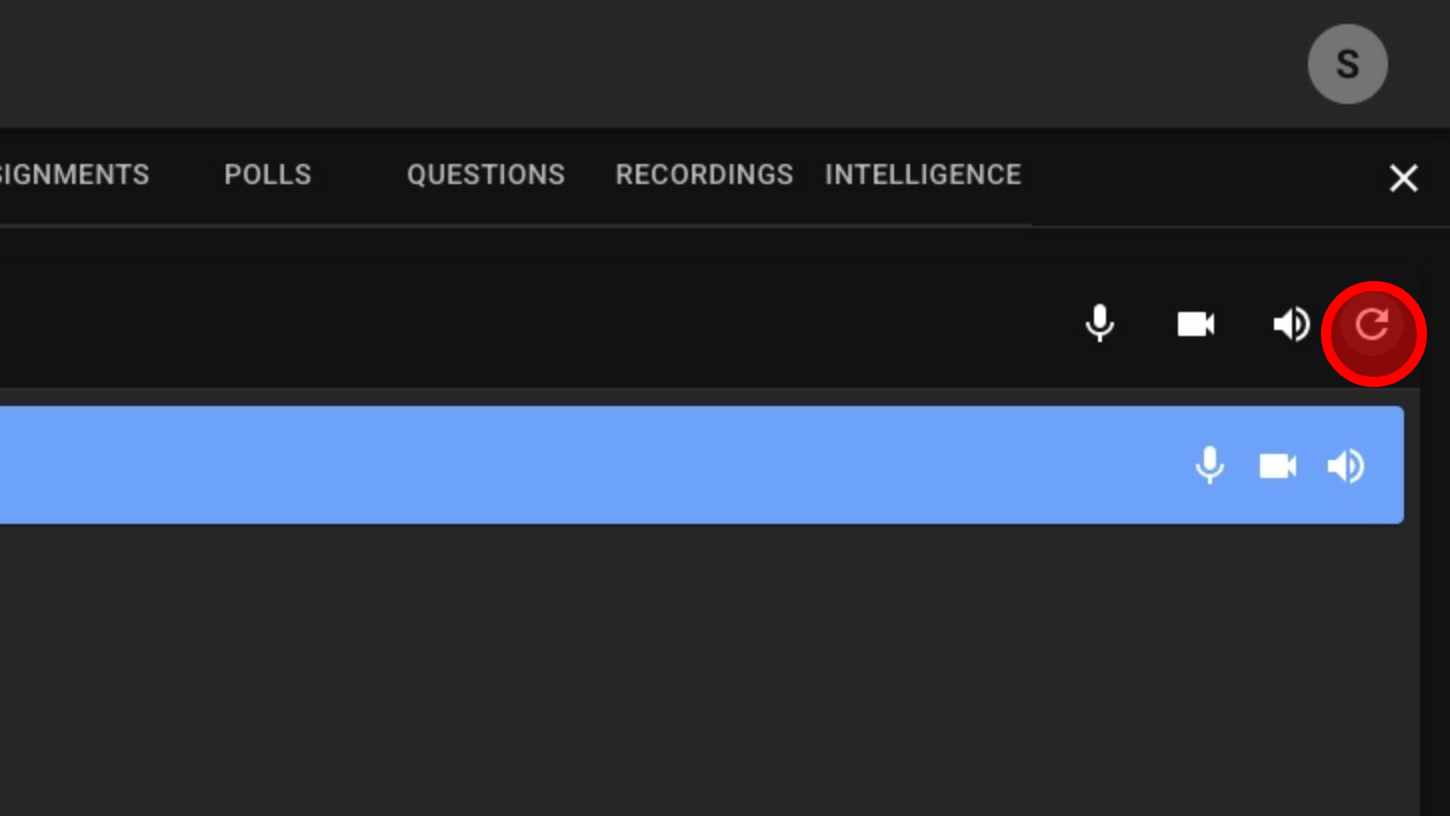1450x816 pixels.
Task: Toggle camera in the highlighted blue row
Action: 1277,466
